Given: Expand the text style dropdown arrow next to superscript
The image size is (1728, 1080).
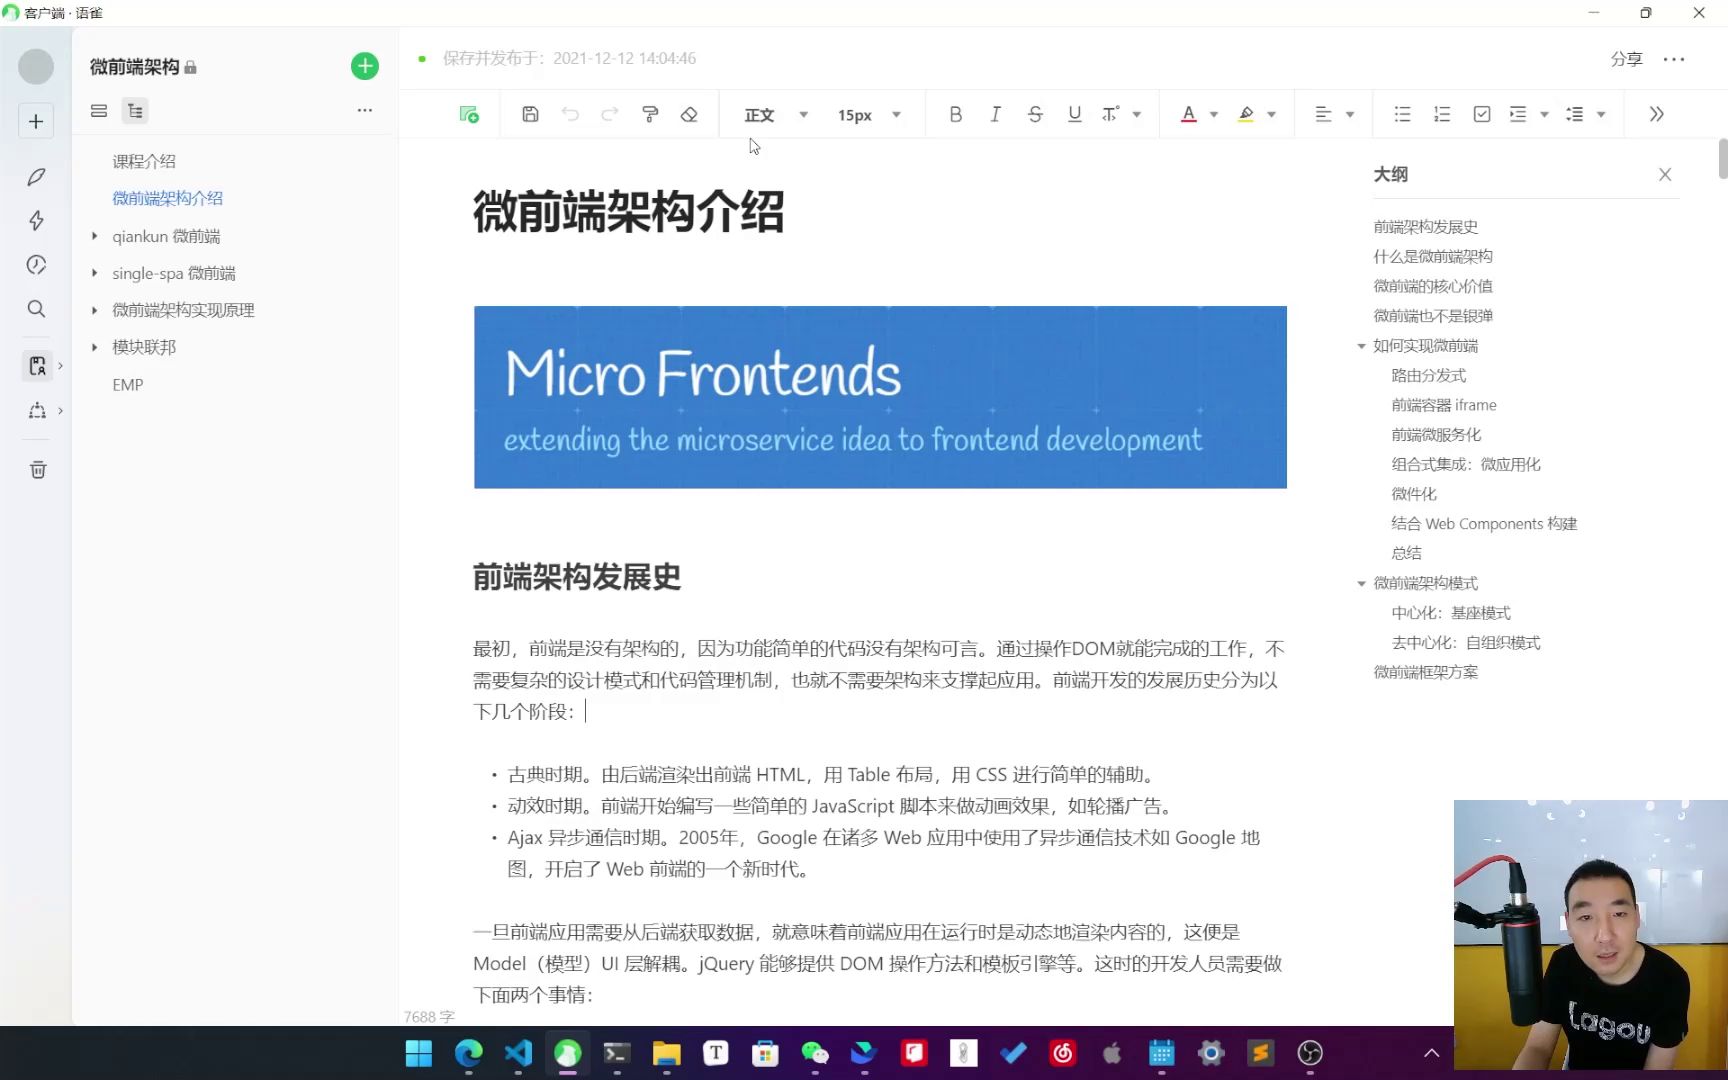Looking at the screenshot, I should click(x=1137, y=115).
